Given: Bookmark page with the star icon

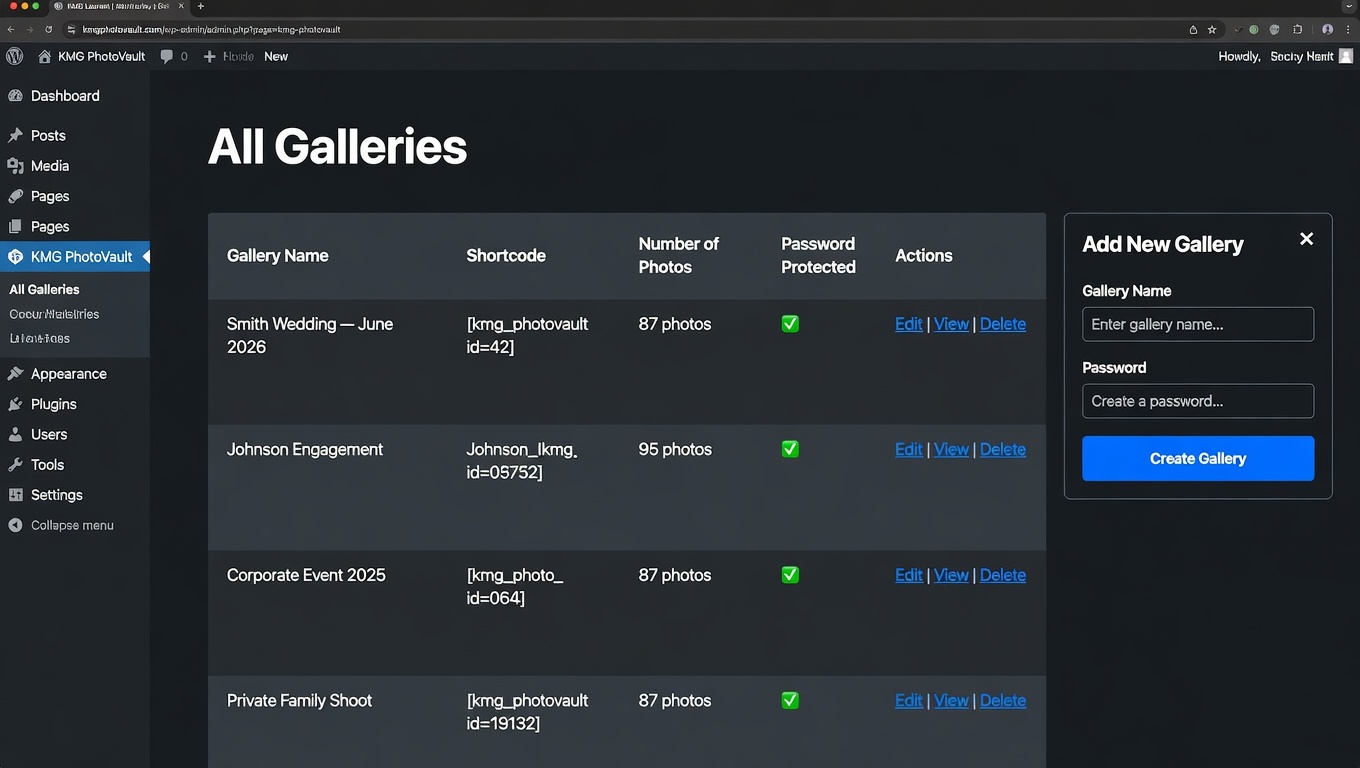Looking at the screenshot, I should (x=1212, y=30).
